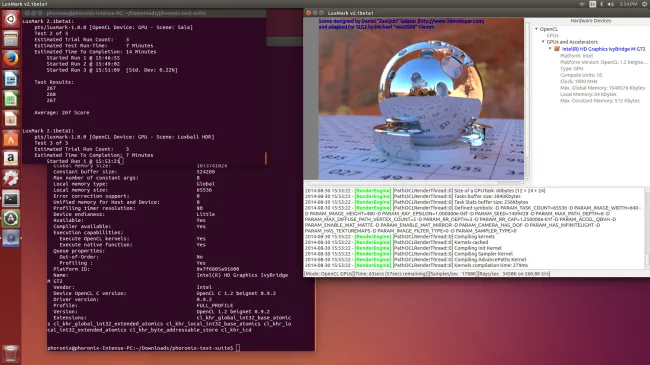
Task: Open the Ubuntu Dash home launcher
Action: 11,19
